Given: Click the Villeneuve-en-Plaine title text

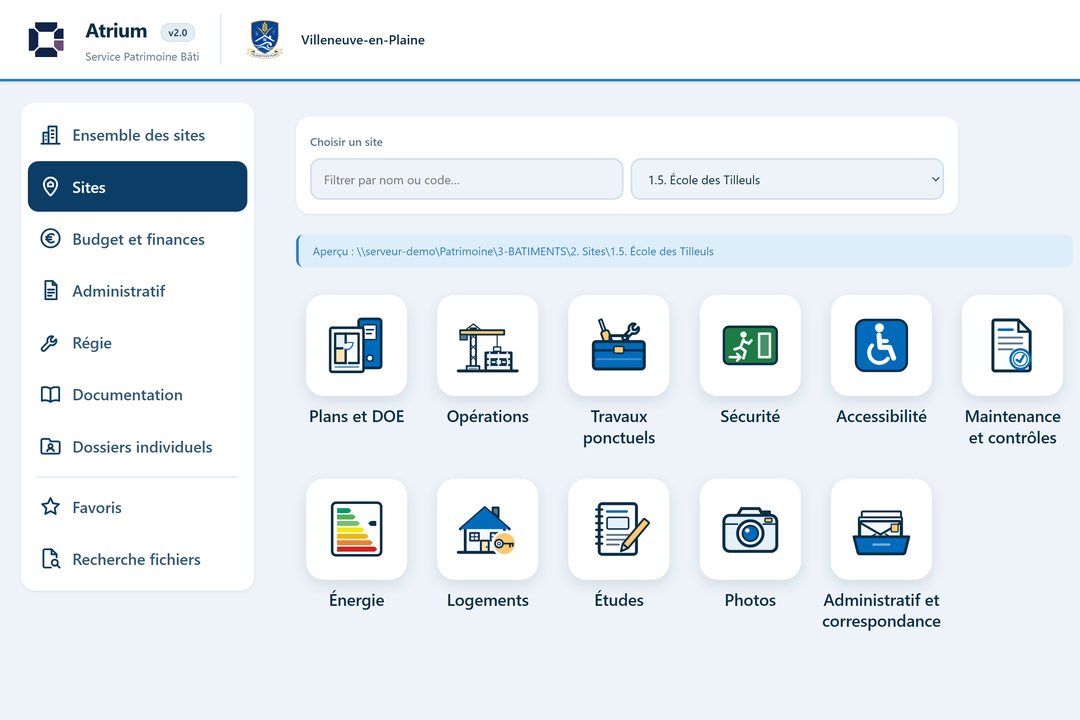Looking at the screenshot, I should point(362,40).
